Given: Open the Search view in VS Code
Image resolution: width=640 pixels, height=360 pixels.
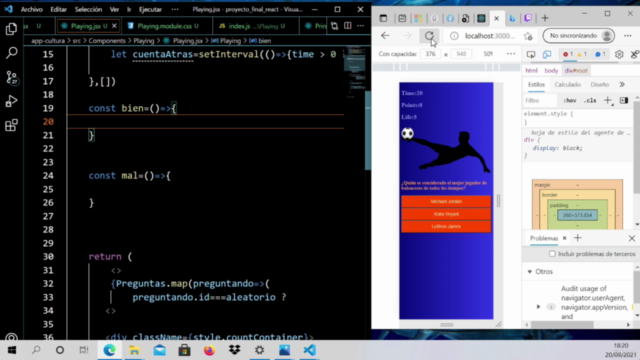Looking at the screenshot, I should (11, 53).
